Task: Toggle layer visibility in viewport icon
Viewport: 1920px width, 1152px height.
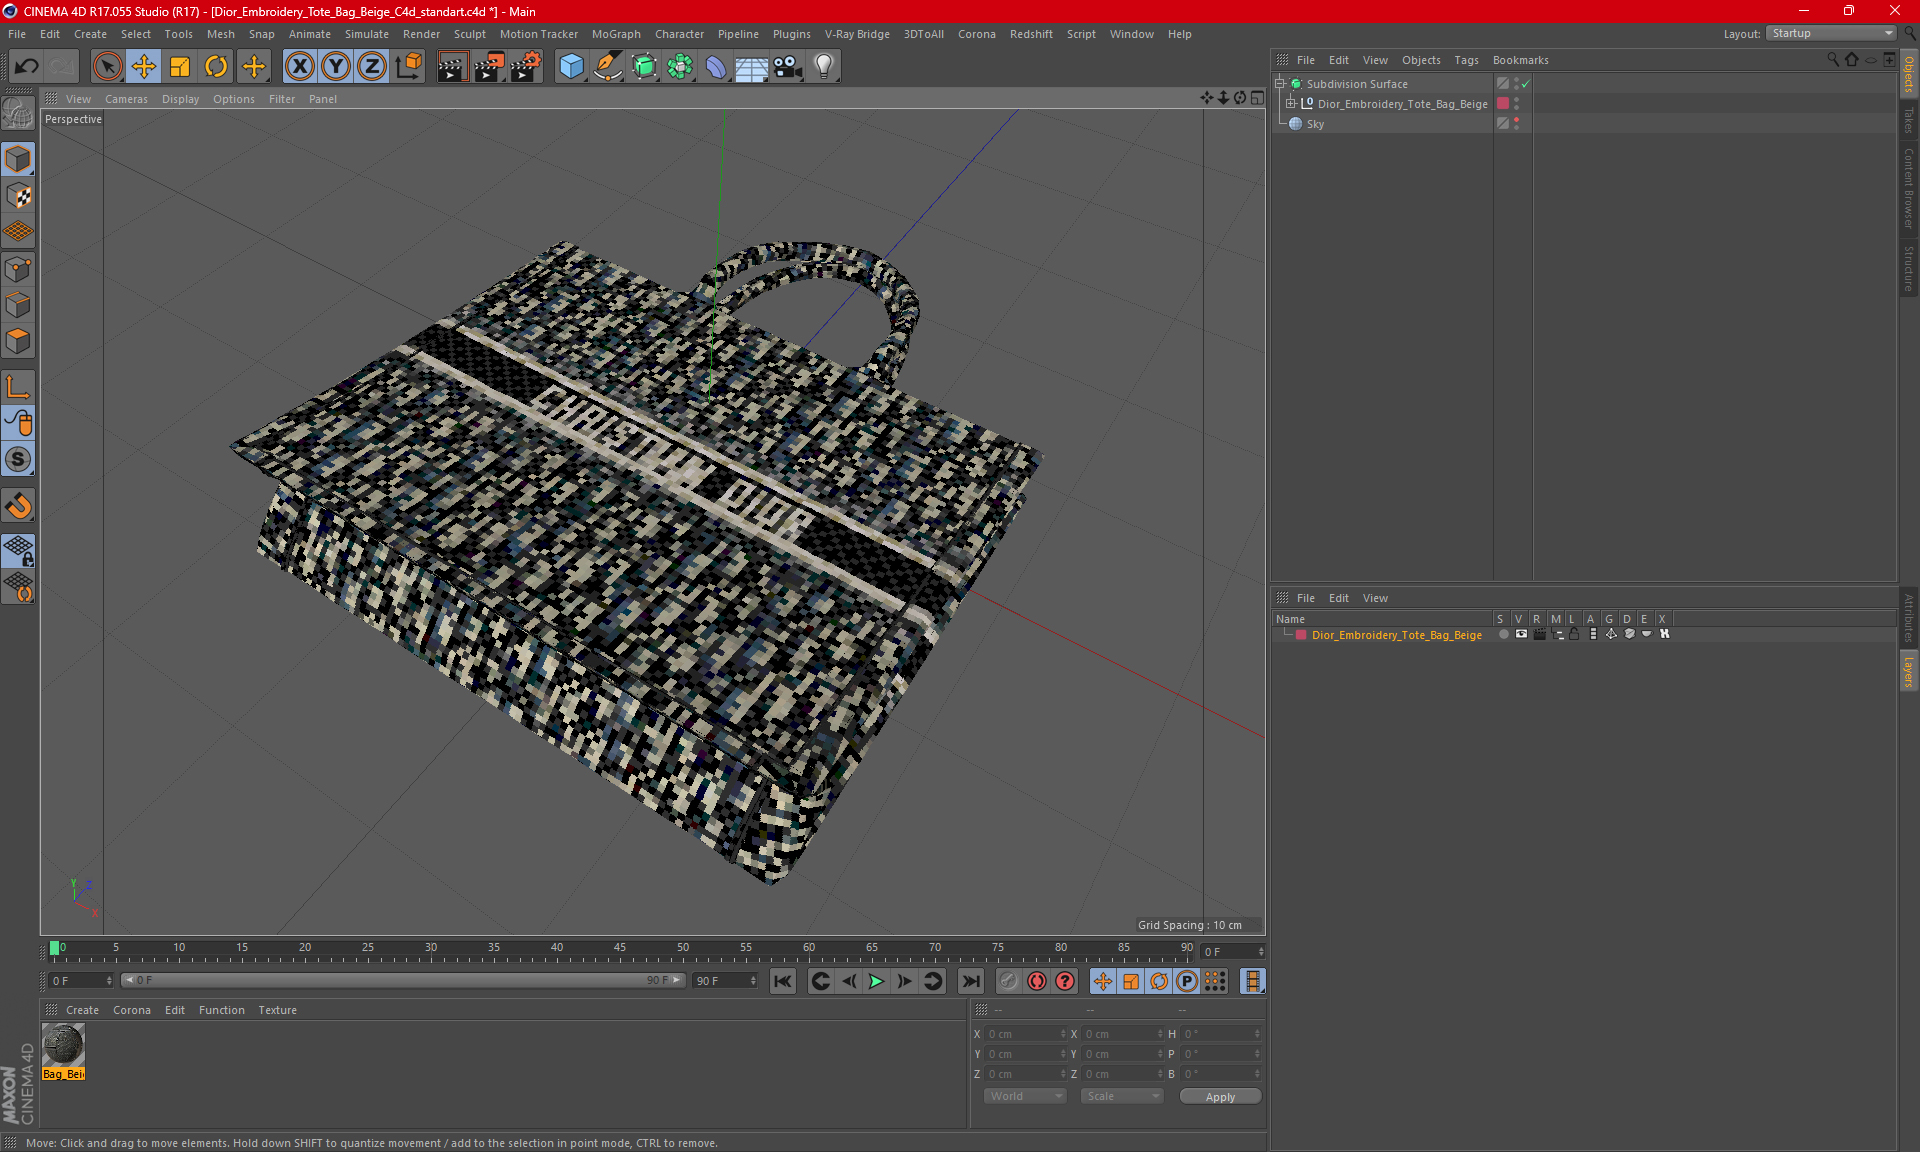Action: click(1521, 634)
